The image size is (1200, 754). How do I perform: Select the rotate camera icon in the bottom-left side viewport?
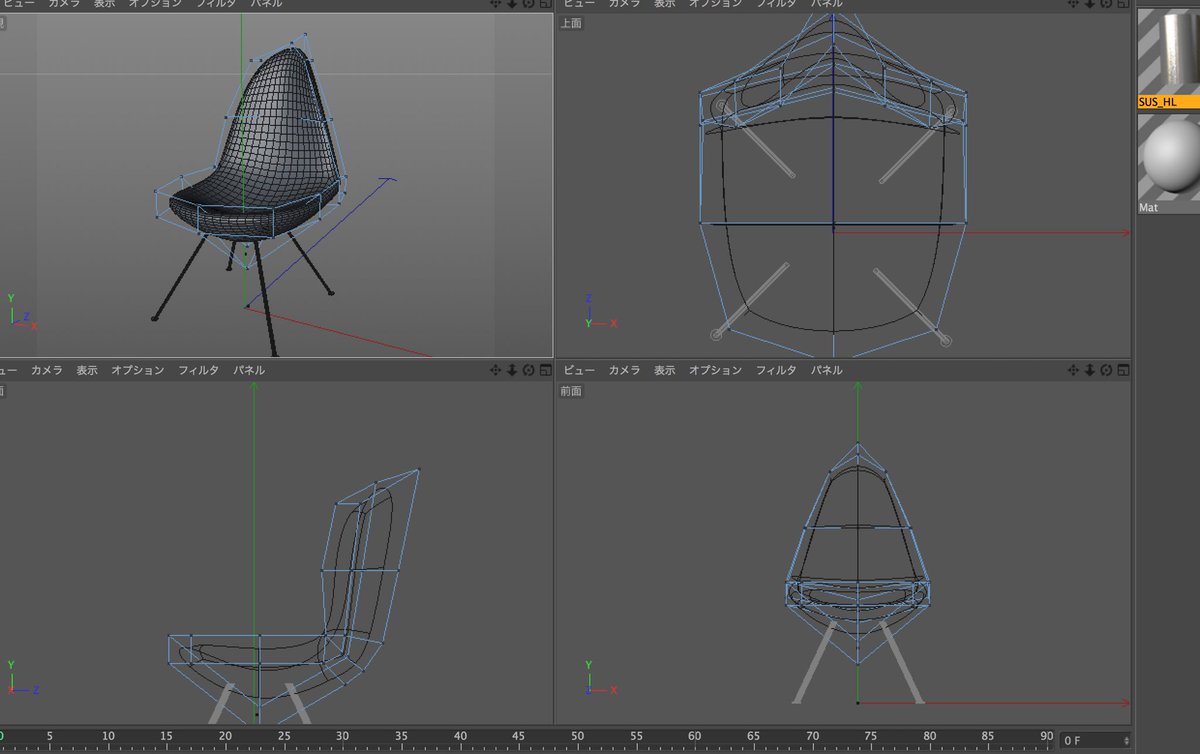pos(529,370)
